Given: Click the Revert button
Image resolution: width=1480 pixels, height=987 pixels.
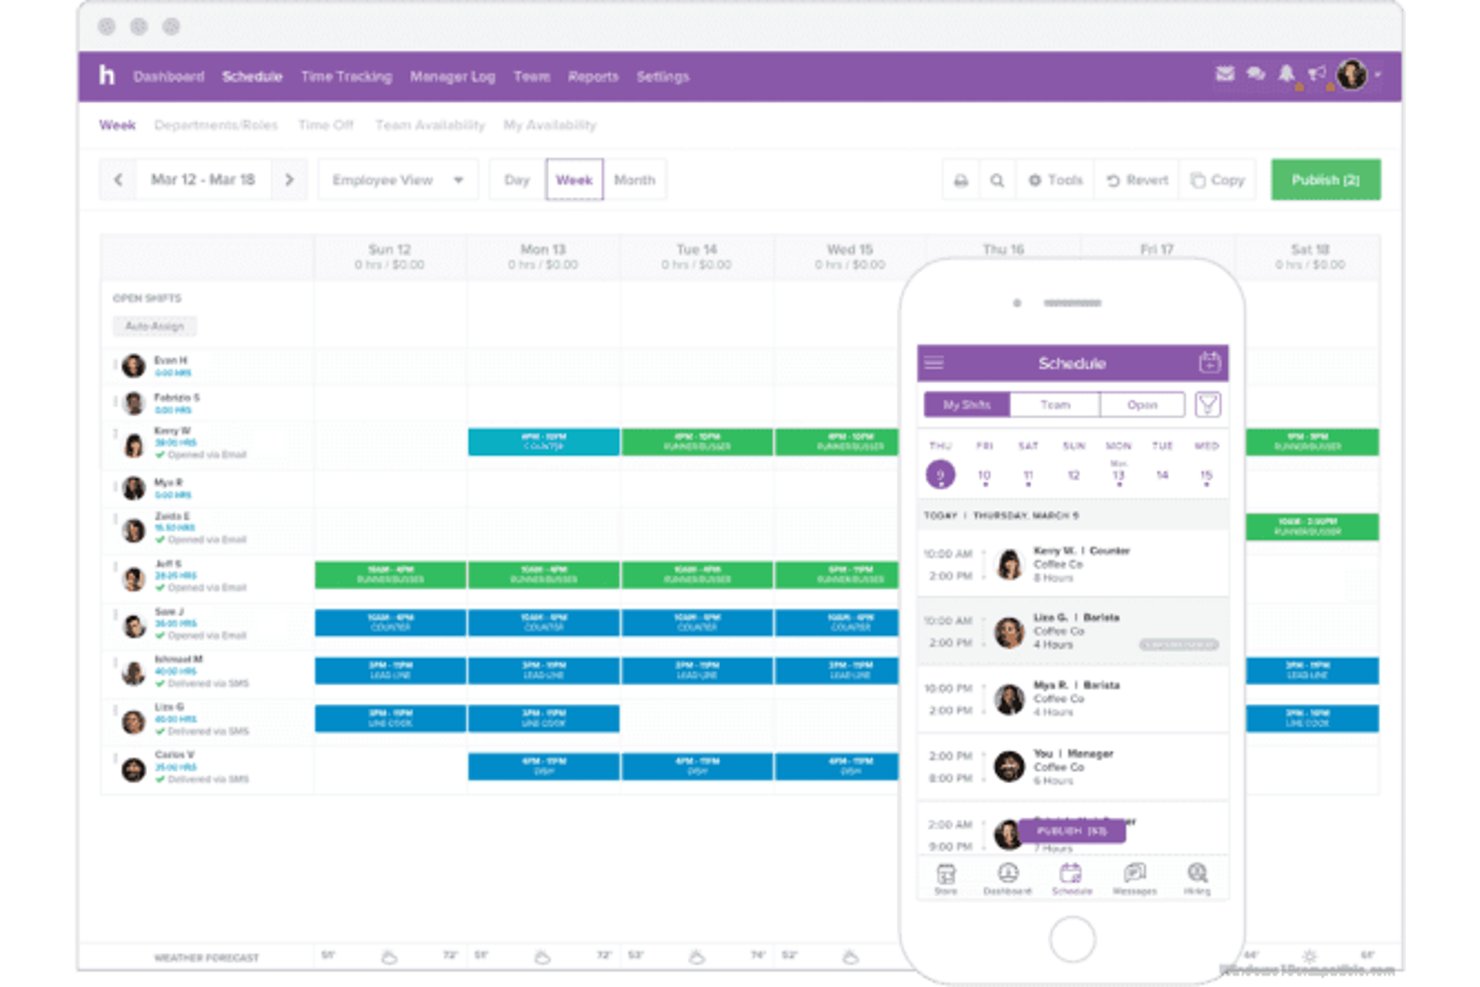Looking at the screenshot, I should point(1137,180).
